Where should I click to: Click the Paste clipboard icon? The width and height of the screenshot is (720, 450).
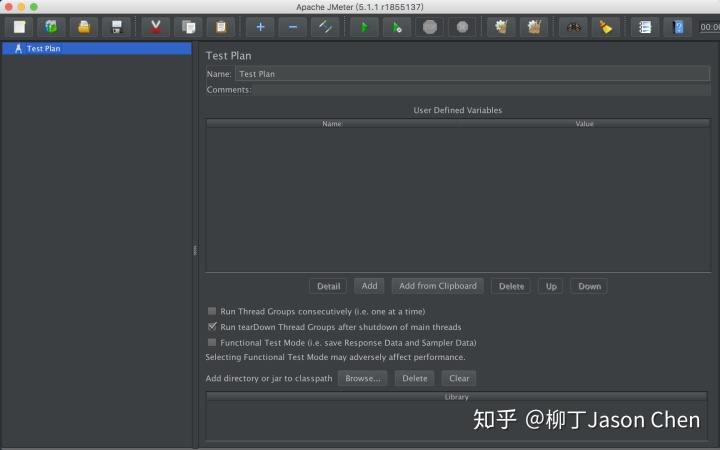(221, 27)
